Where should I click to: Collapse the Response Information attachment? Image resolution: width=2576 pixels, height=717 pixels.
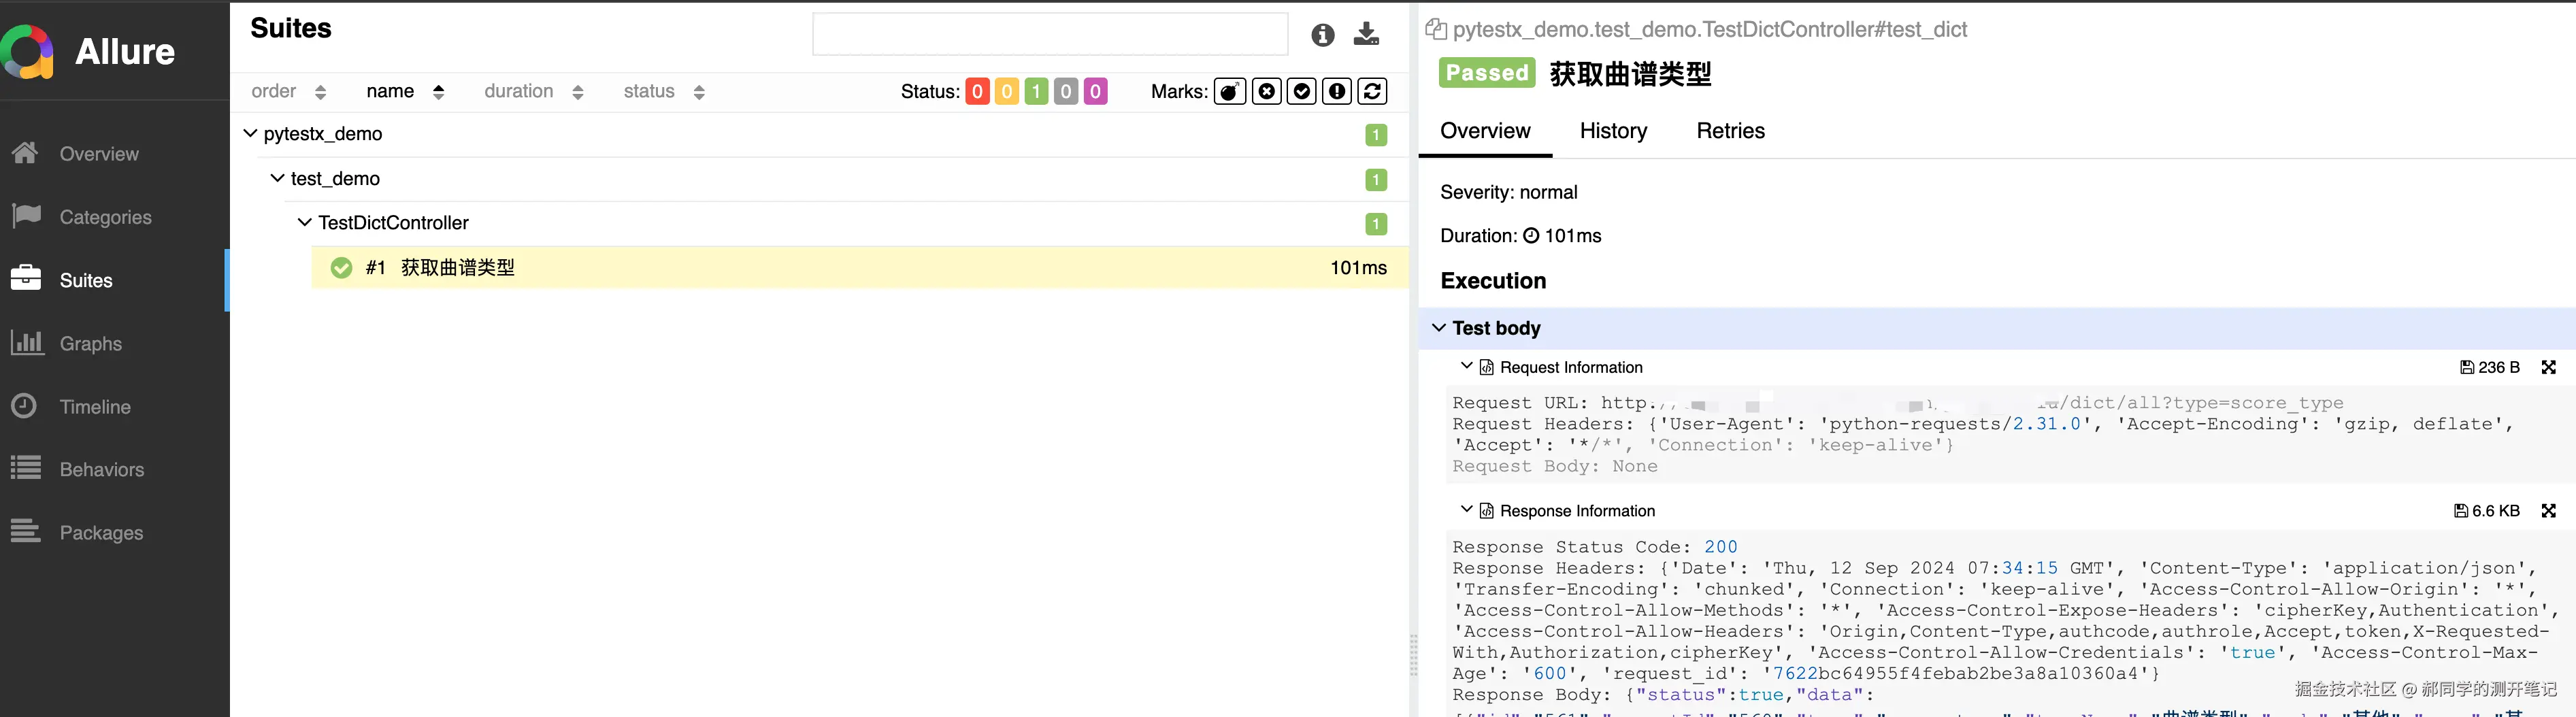point(1466,509)
